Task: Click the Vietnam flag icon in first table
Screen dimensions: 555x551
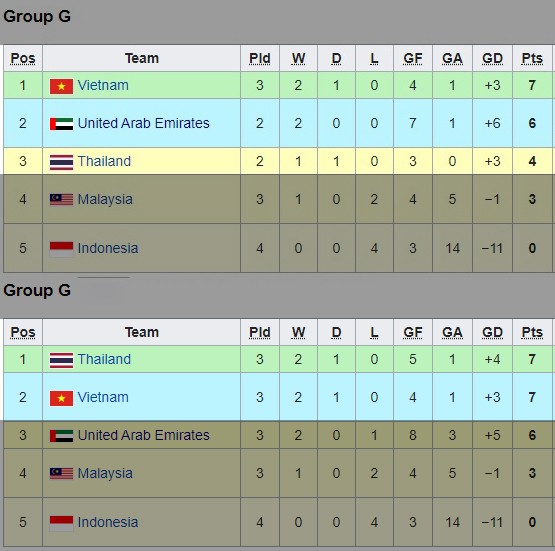Action: 61,86
